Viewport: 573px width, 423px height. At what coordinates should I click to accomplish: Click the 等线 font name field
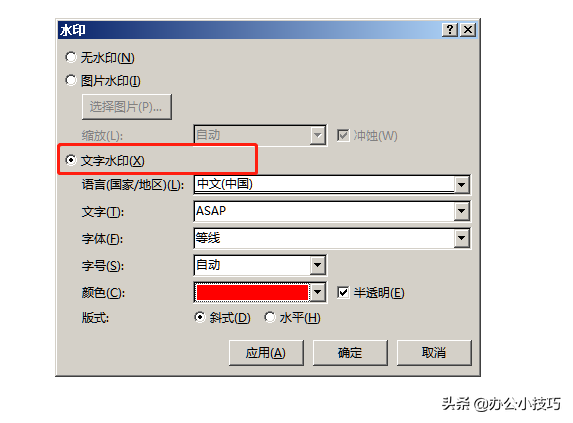(325, 238)
